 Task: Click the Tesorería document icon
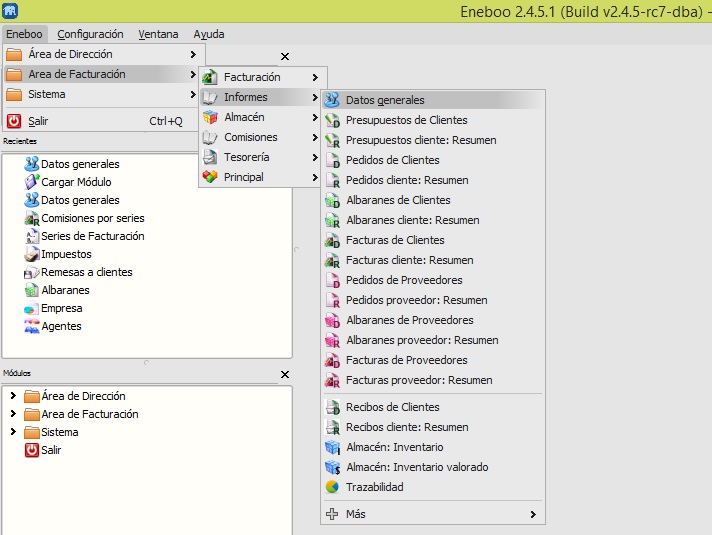210,157
